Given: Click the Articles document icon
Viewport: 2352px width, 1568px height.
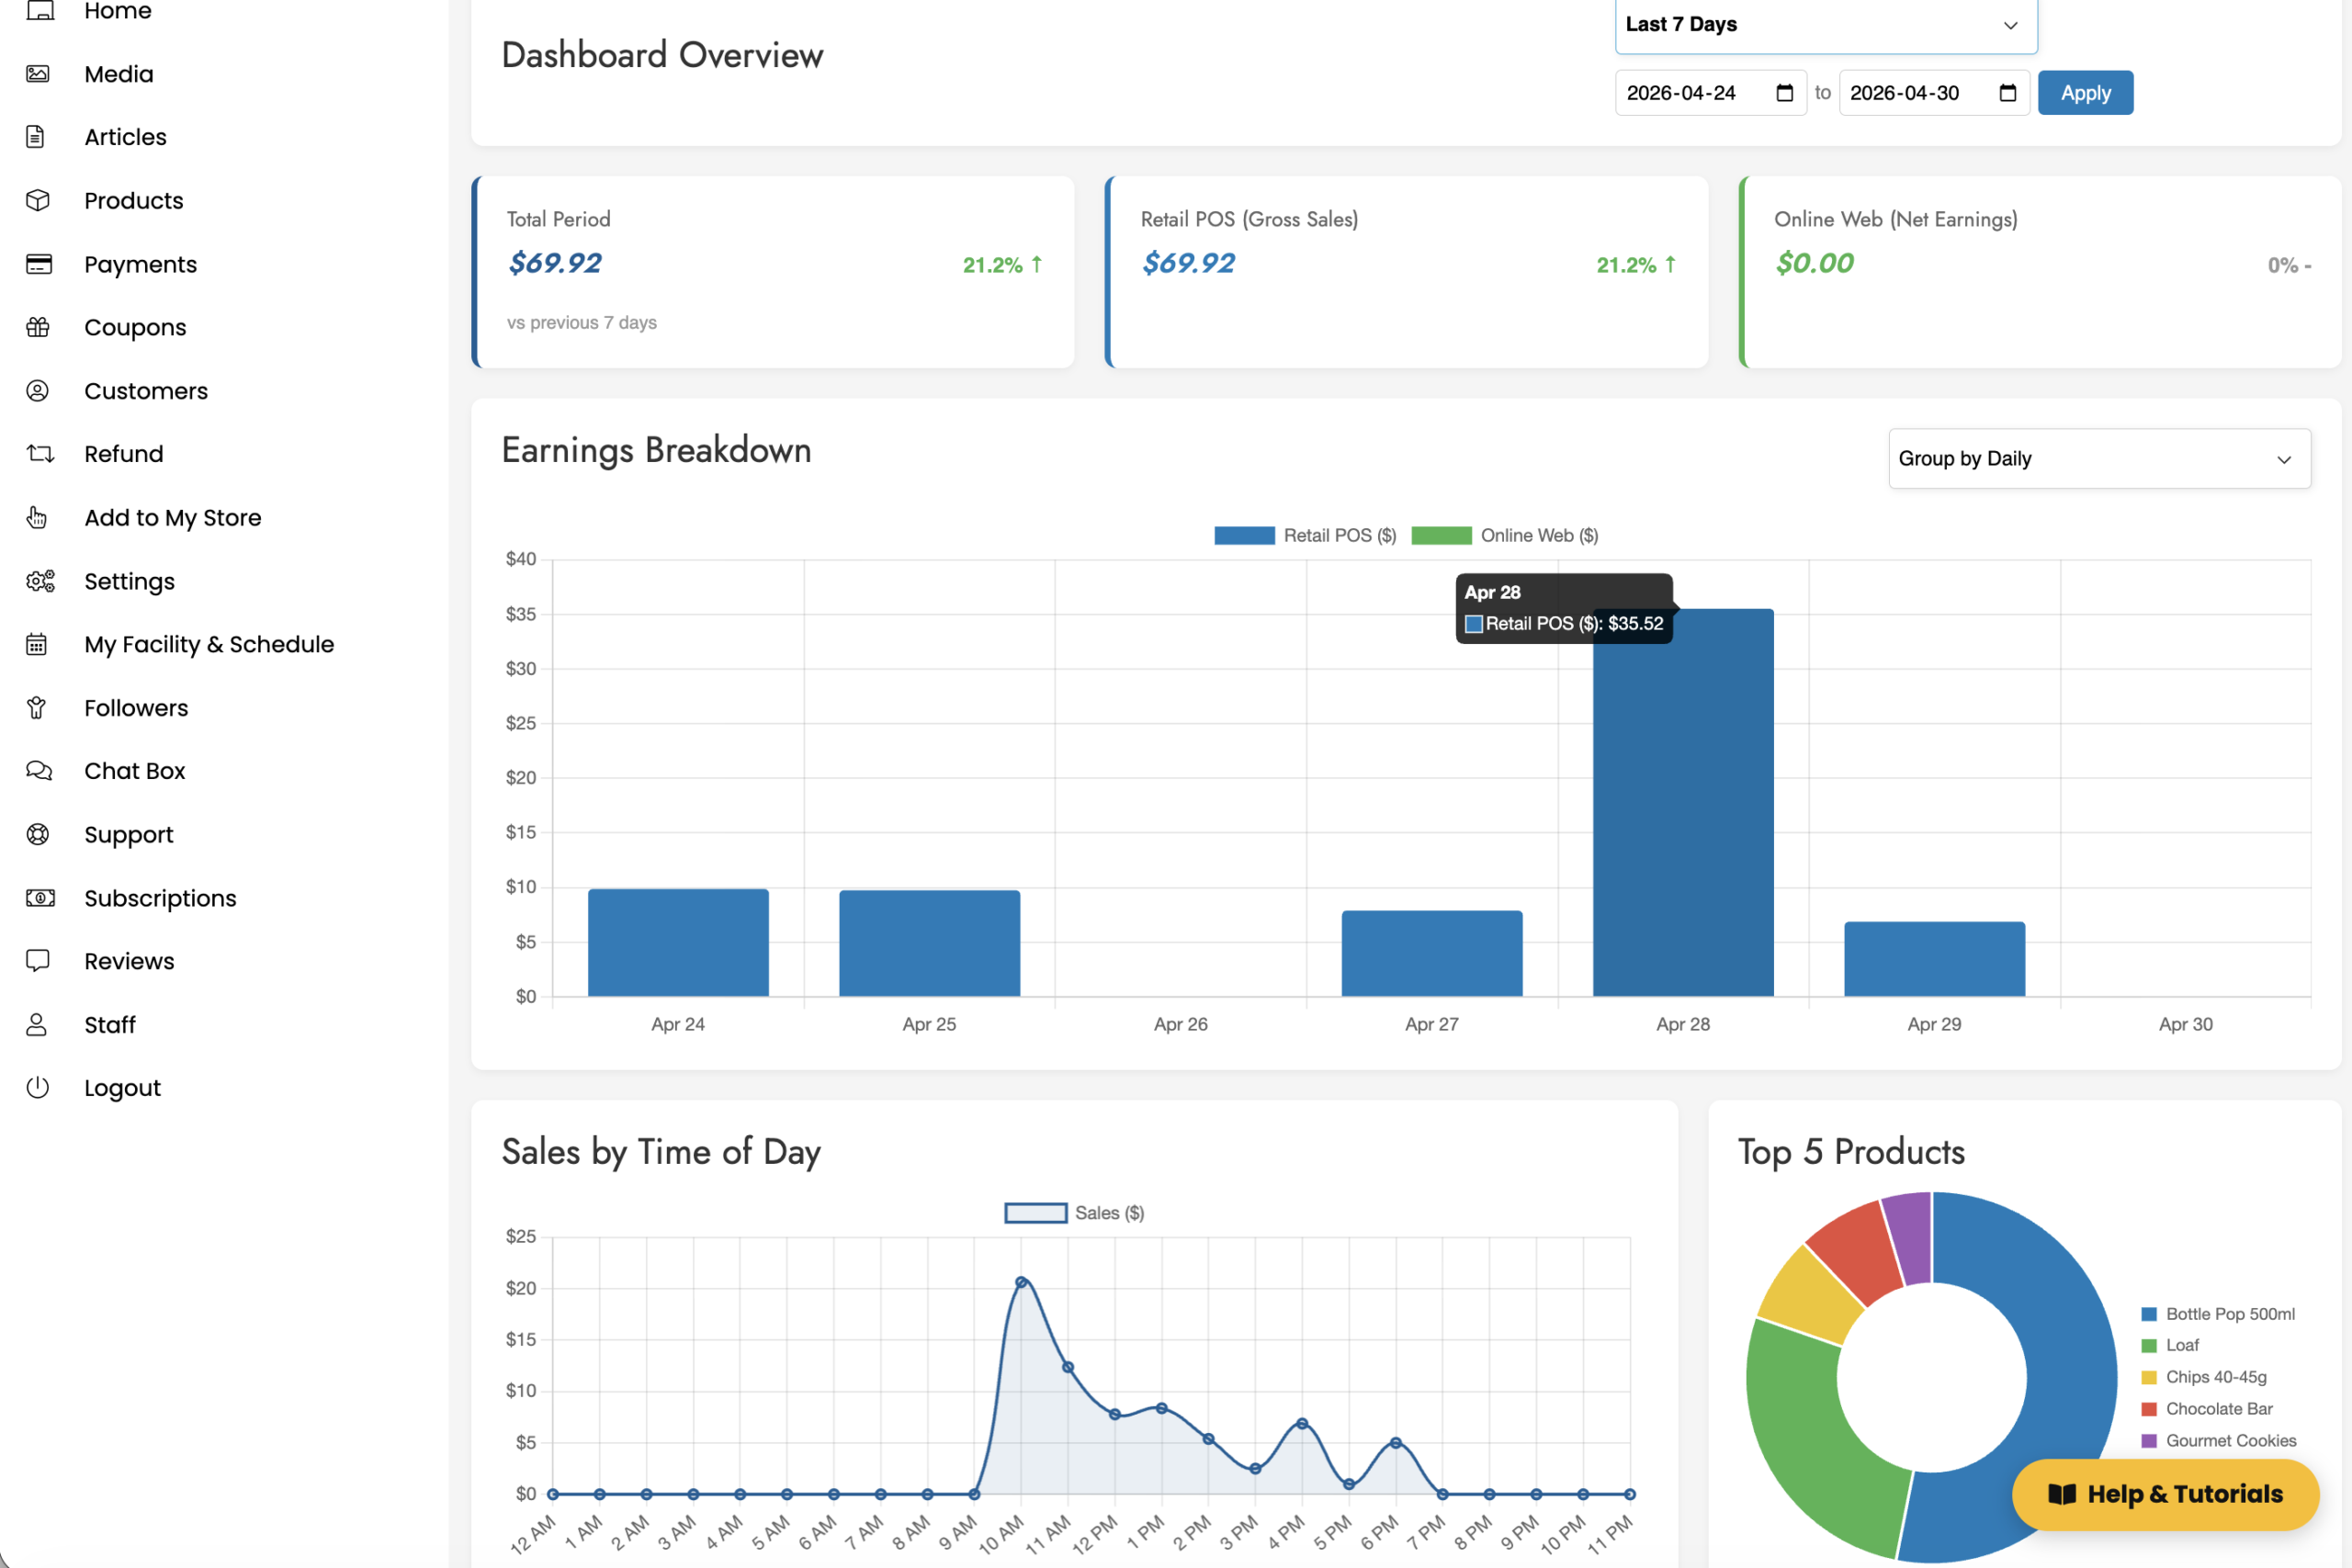Looking at the screenshot, I should pos(36,137).
